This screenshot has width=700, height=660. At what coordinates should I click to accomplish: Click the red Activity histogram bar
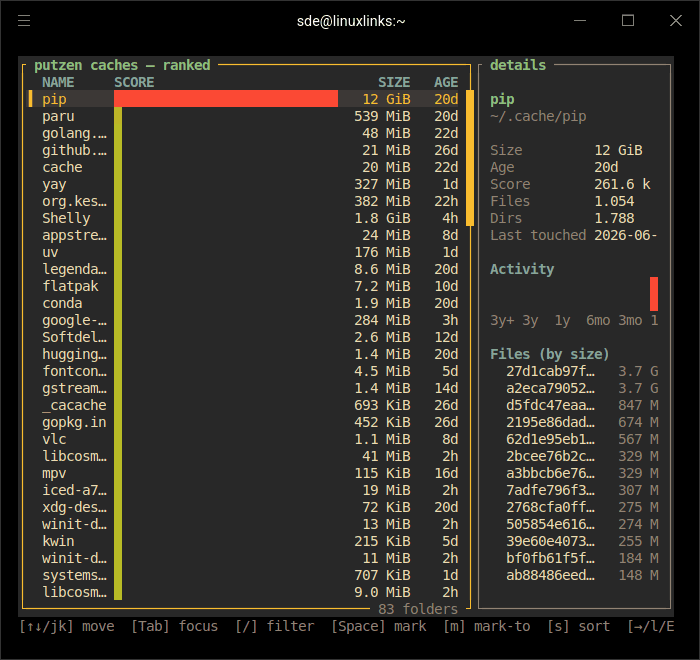tap(654, 294)
